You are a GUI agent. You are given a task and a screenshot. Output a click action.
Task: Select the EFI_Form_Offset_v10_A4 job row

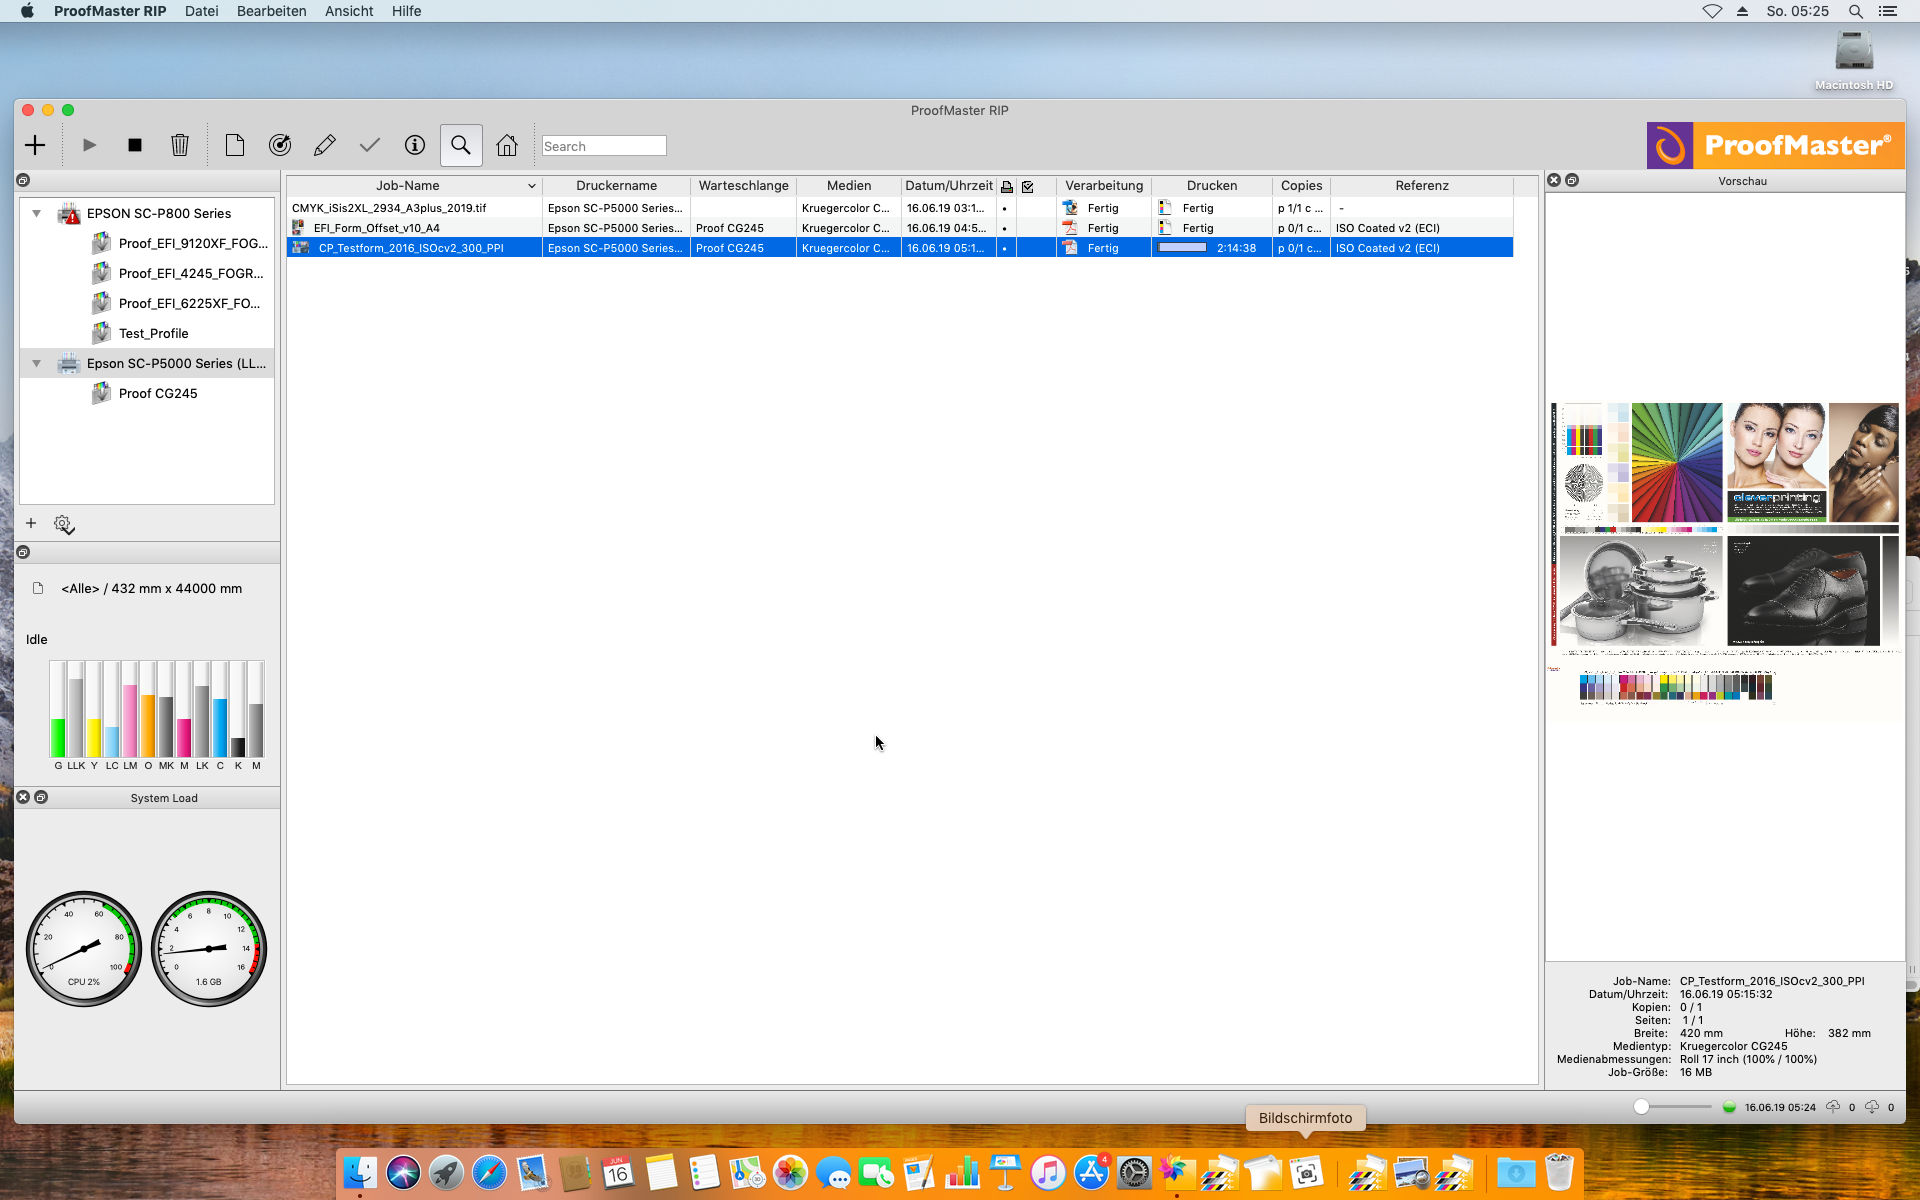pyautogui.click(x=377, y=228)
